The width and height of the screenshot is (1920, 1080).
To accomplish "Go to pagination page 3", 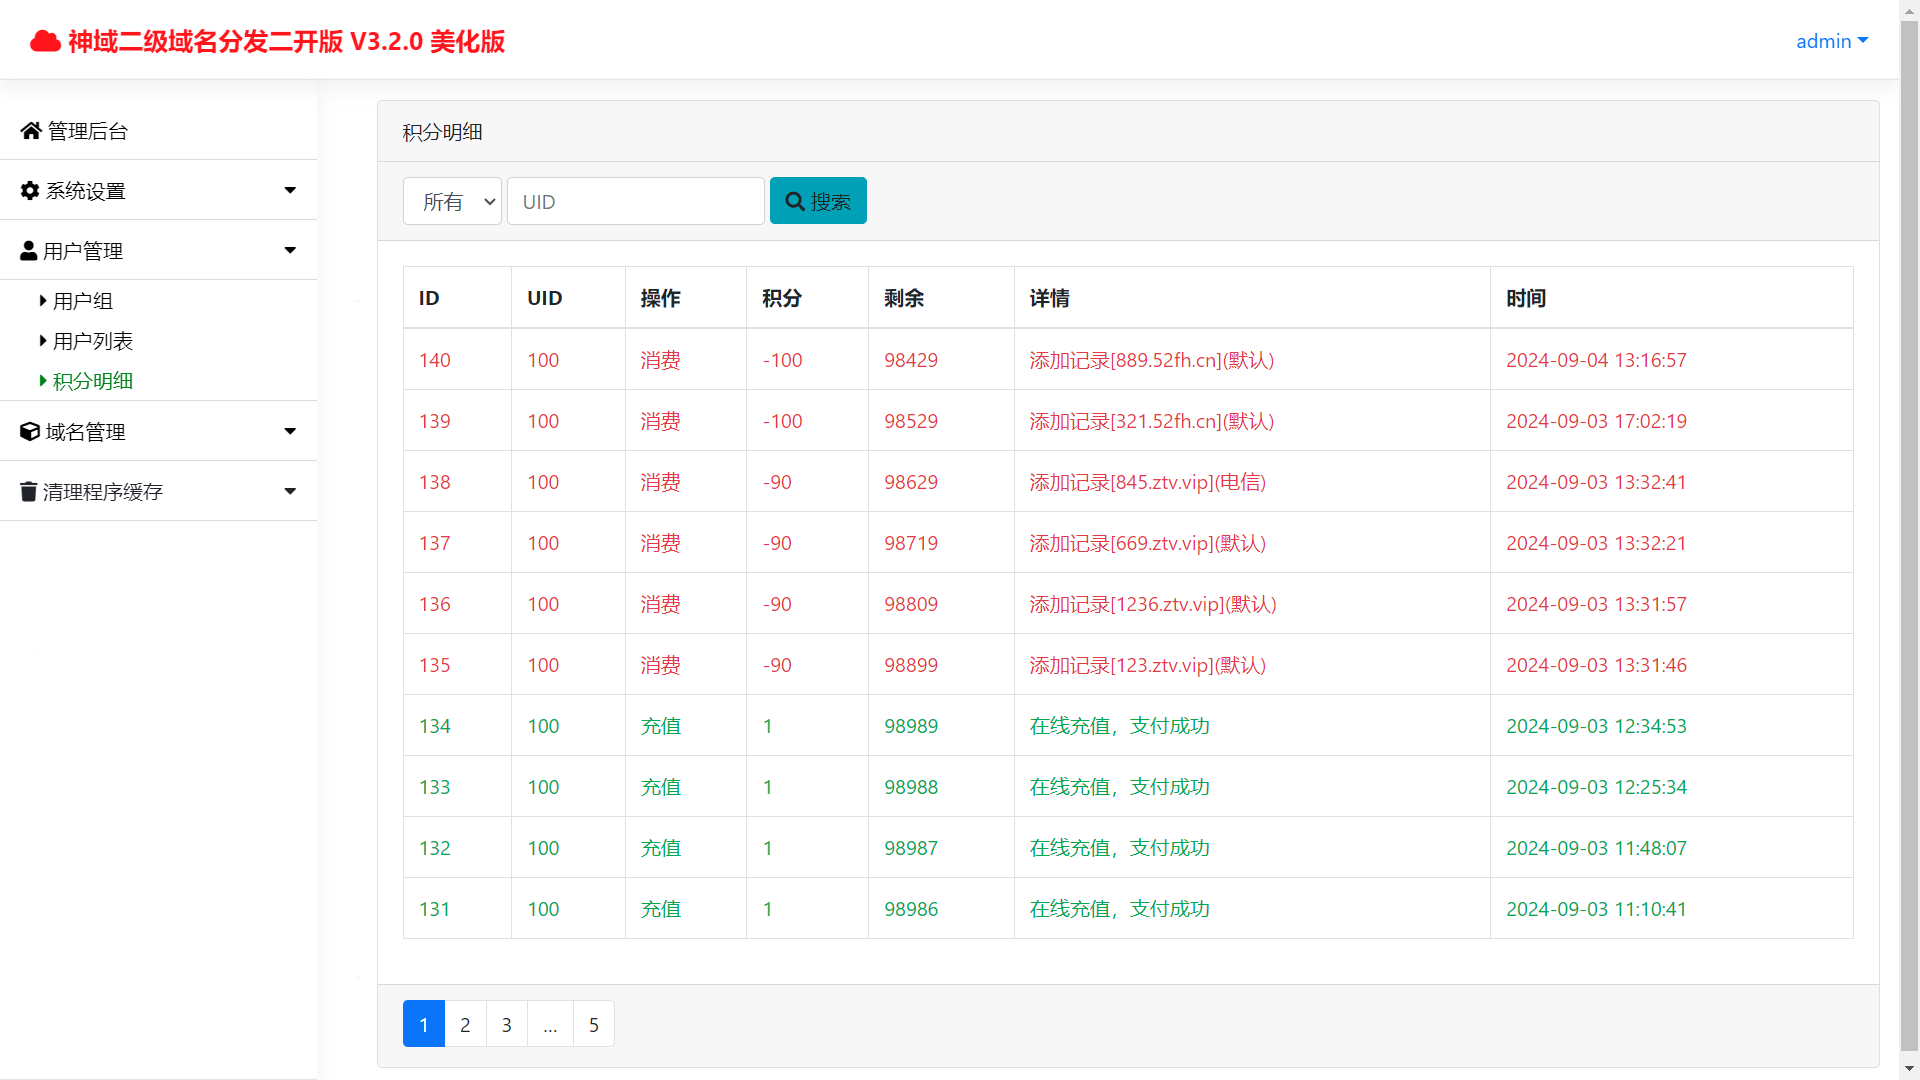I will click(507, 1024).
